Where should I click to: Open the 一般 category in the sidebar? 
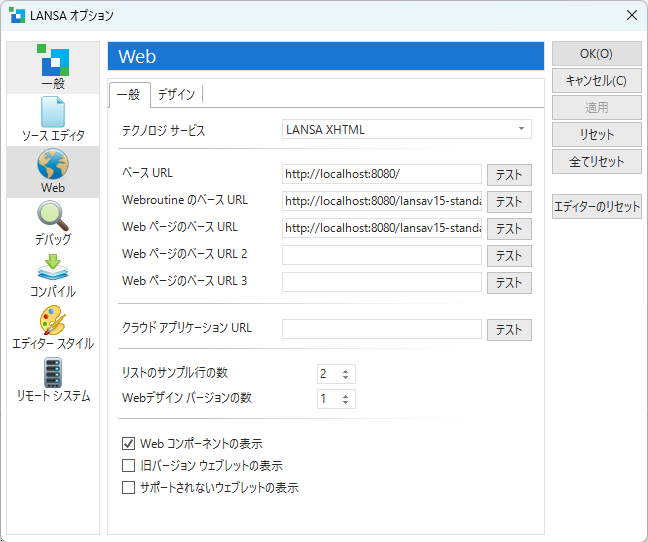pyautogui.click(x=53, y=67)
